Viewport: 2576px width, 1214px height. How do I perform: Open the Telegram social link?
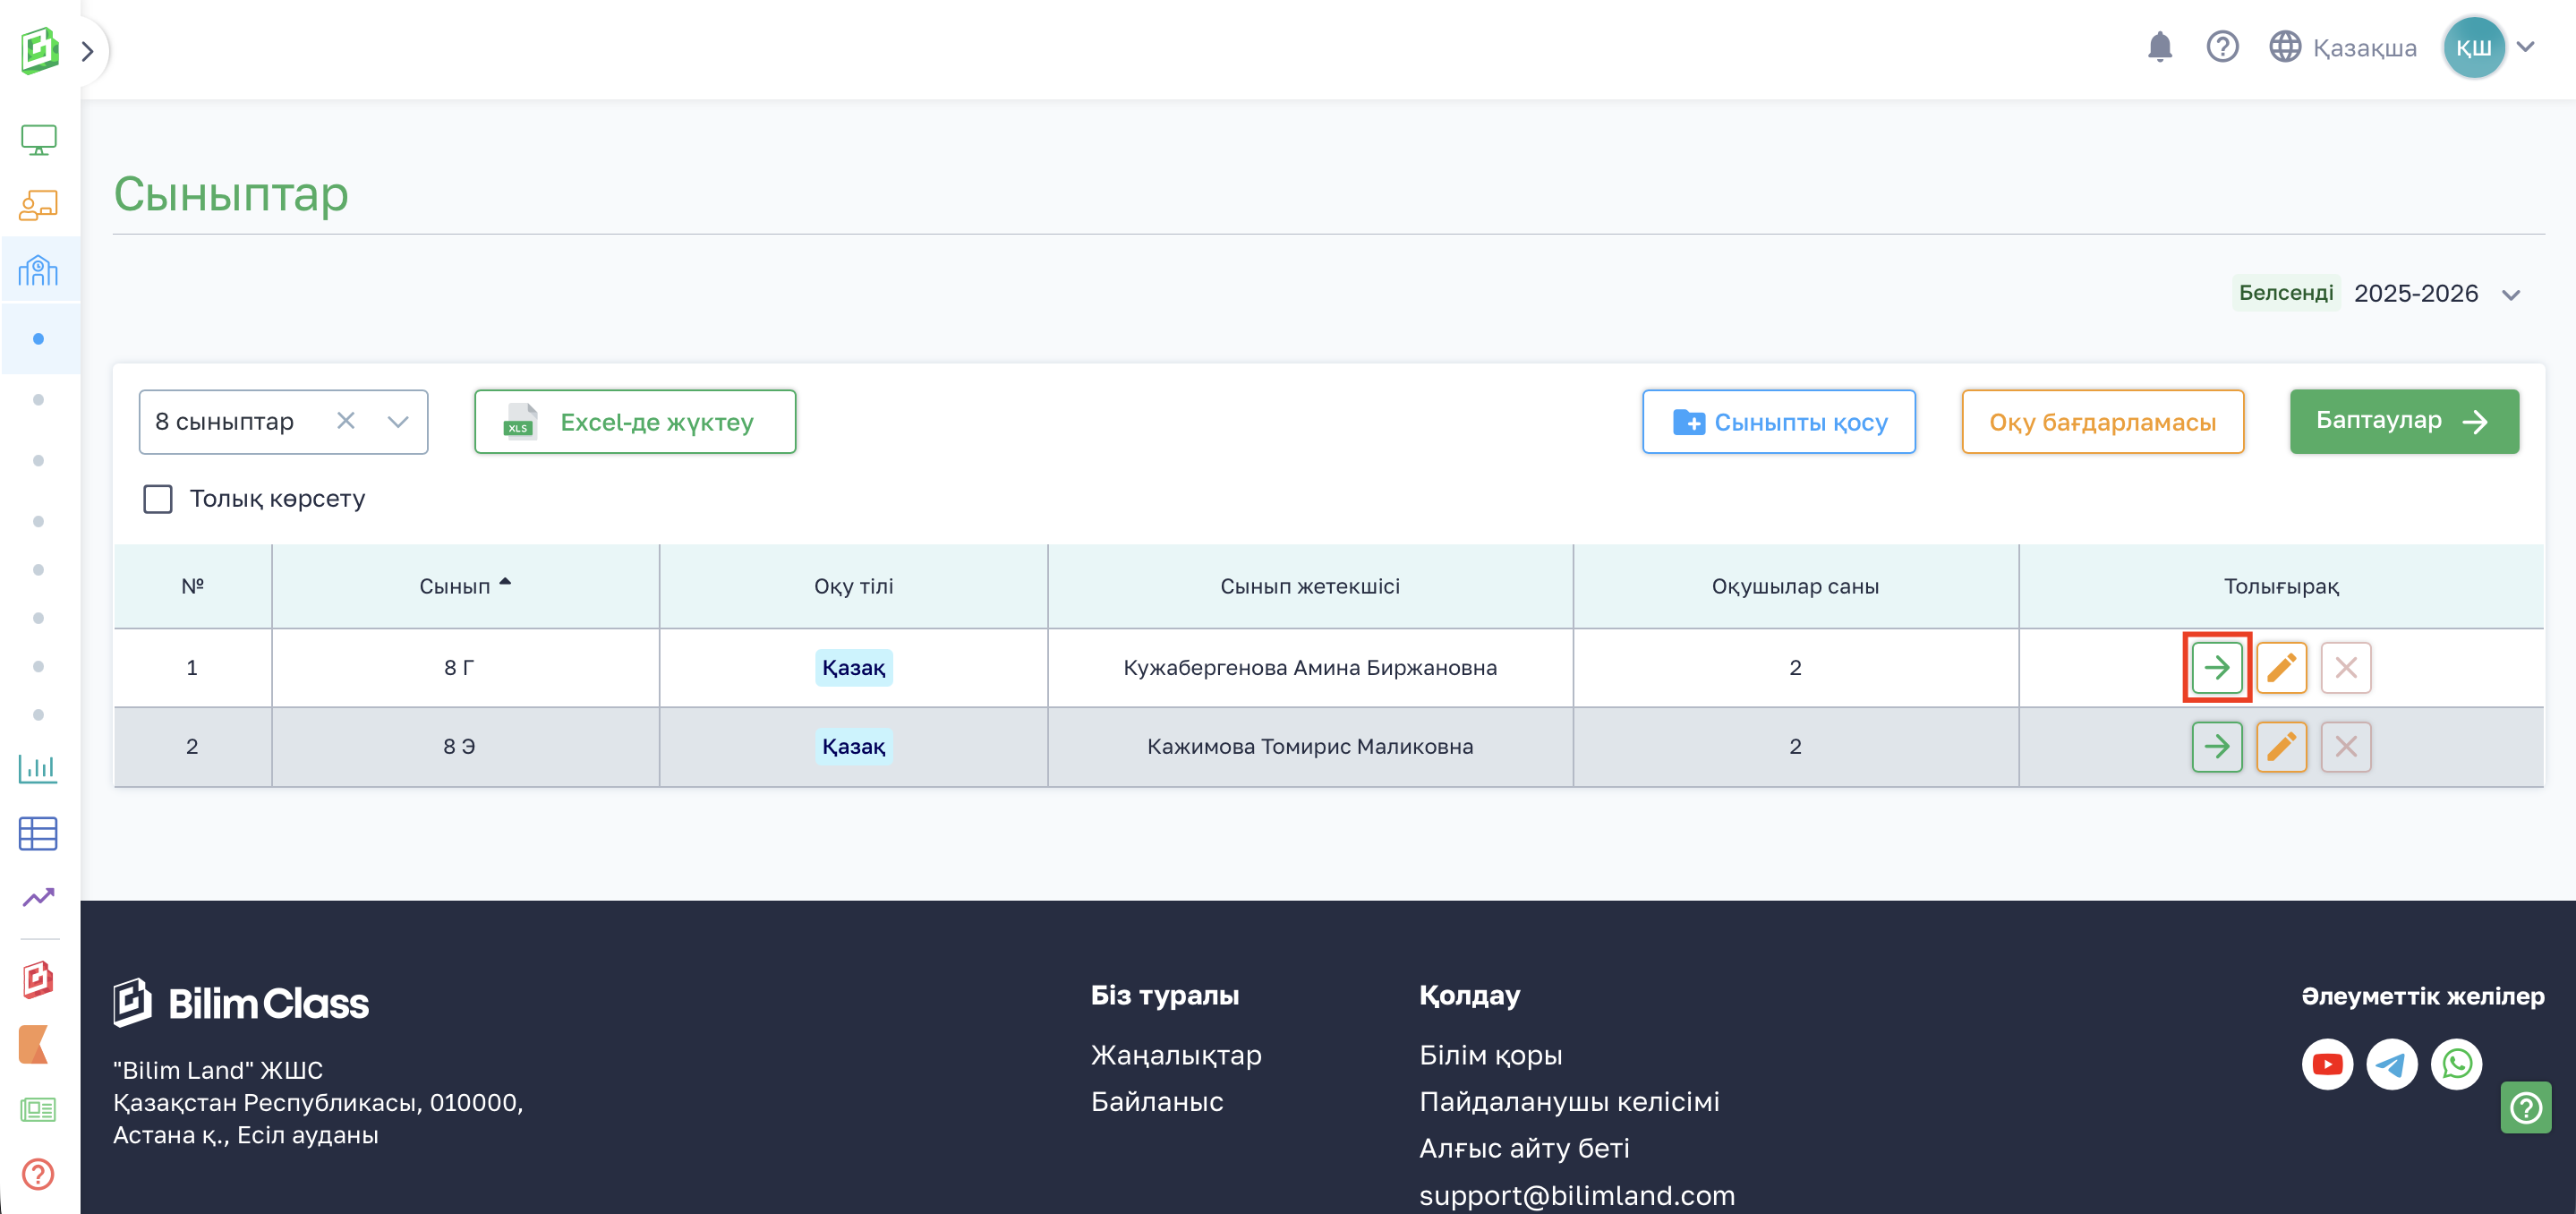click(x=2391, y=1064)
